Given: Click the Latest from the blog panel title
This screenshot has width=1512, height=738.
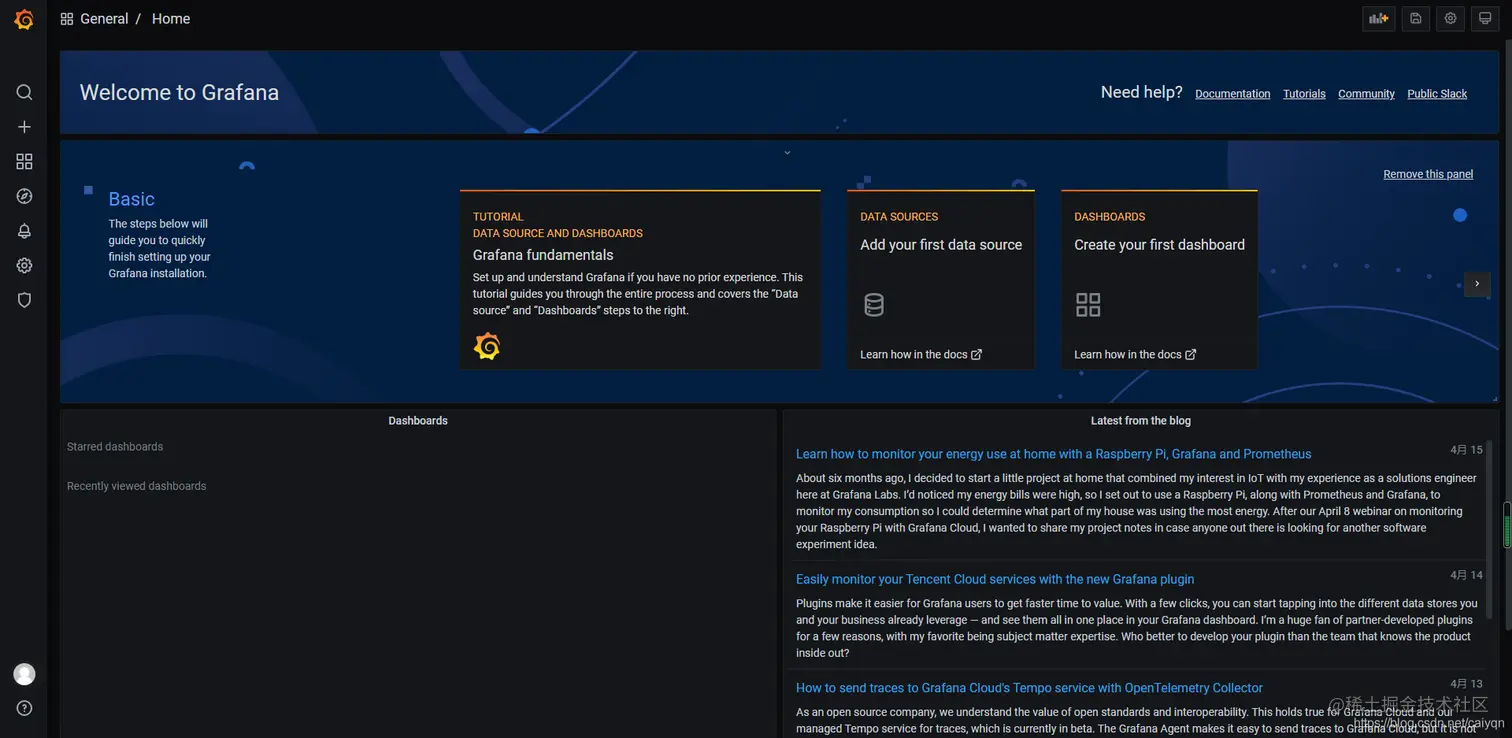Looking at the screenshot, I should 1141,421.
